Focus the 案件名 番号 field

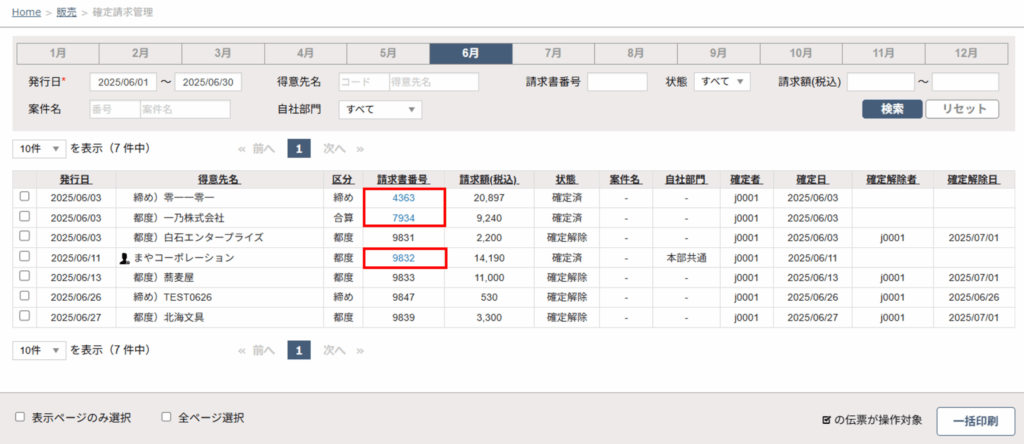point(114,110)
